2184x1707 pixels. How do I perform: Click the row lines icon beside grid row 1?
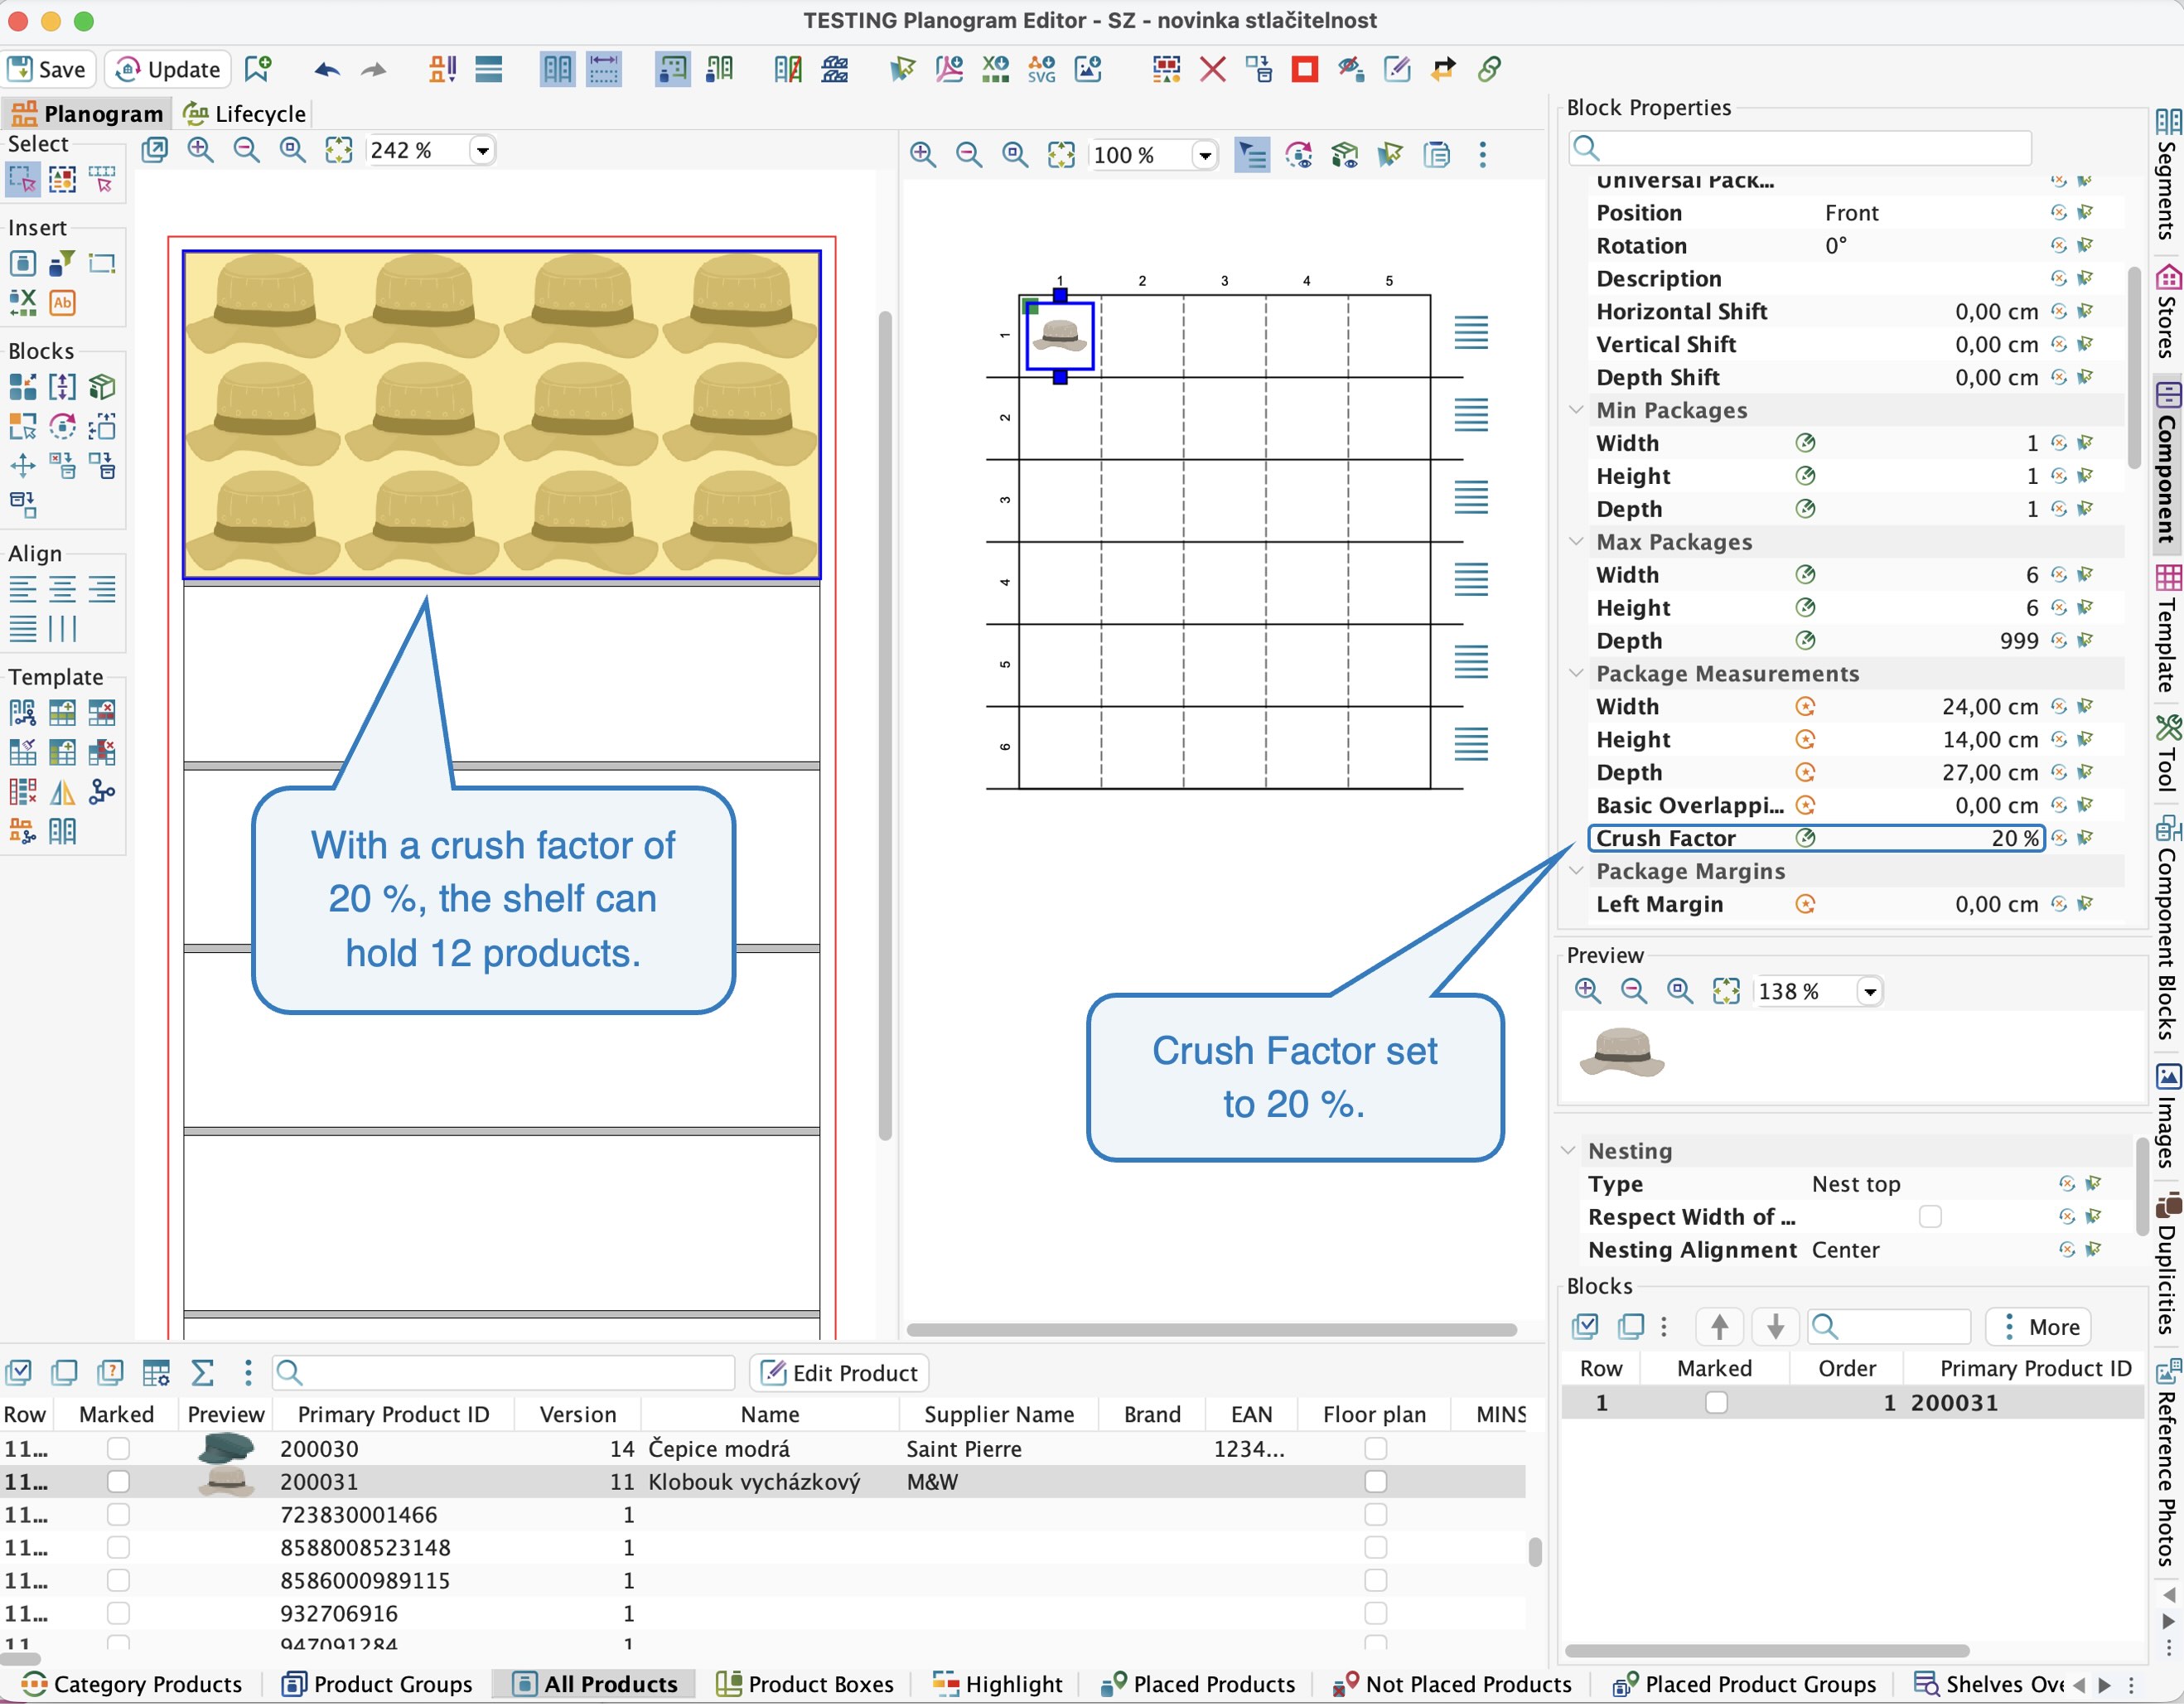point(1471,333)
